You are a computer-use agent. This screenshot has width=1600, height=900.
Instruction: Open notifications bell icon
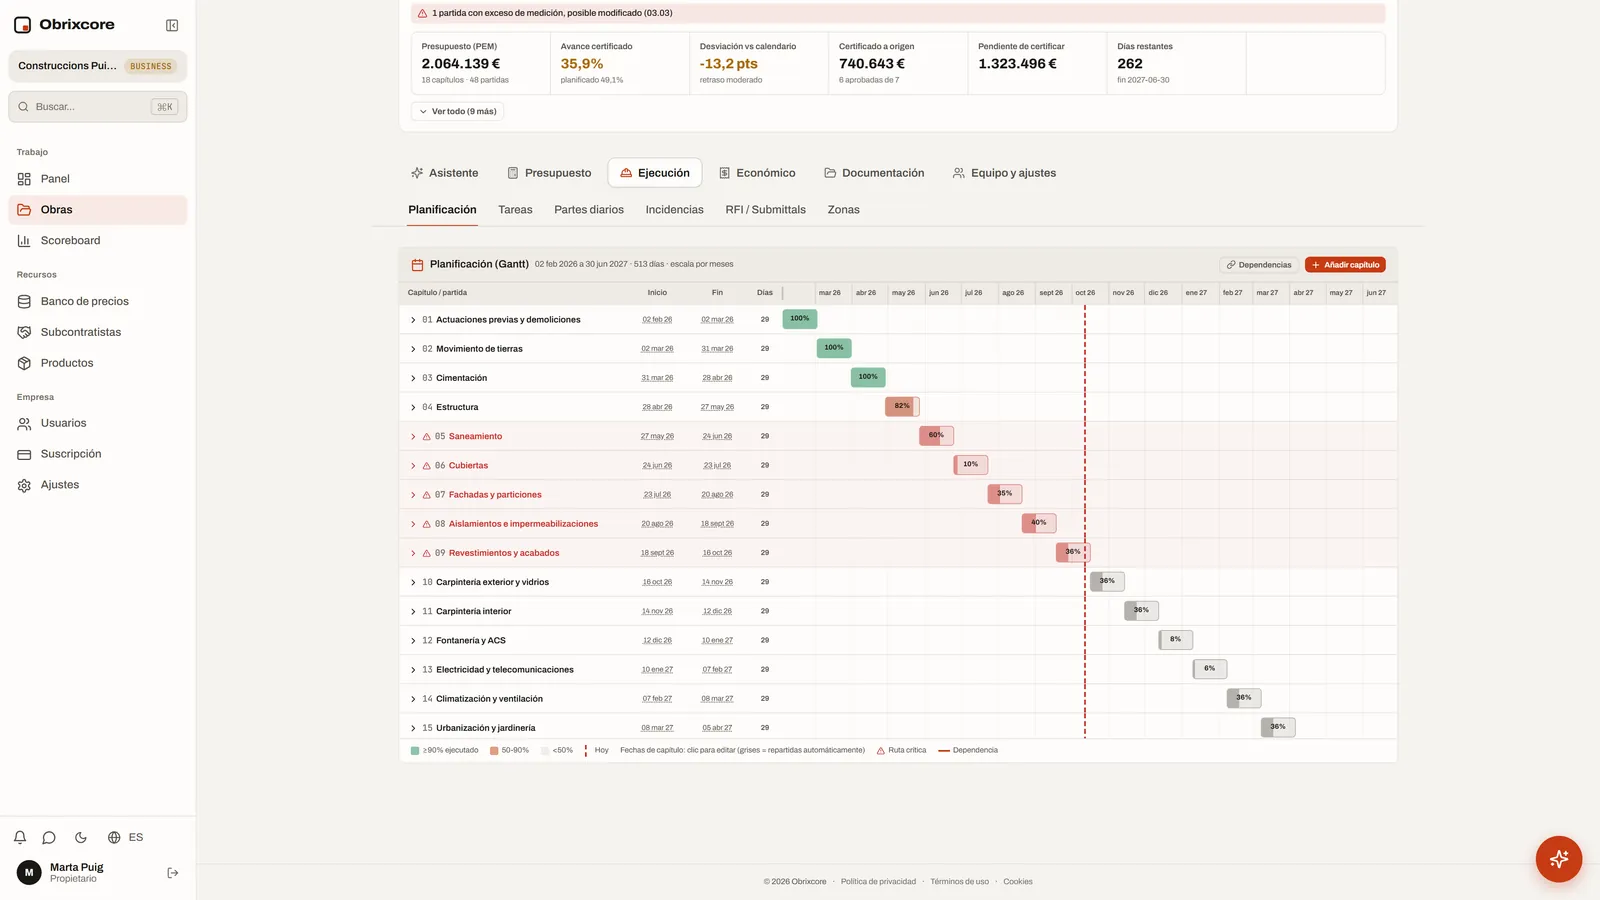pyautogui.click(x=20, y=838)
